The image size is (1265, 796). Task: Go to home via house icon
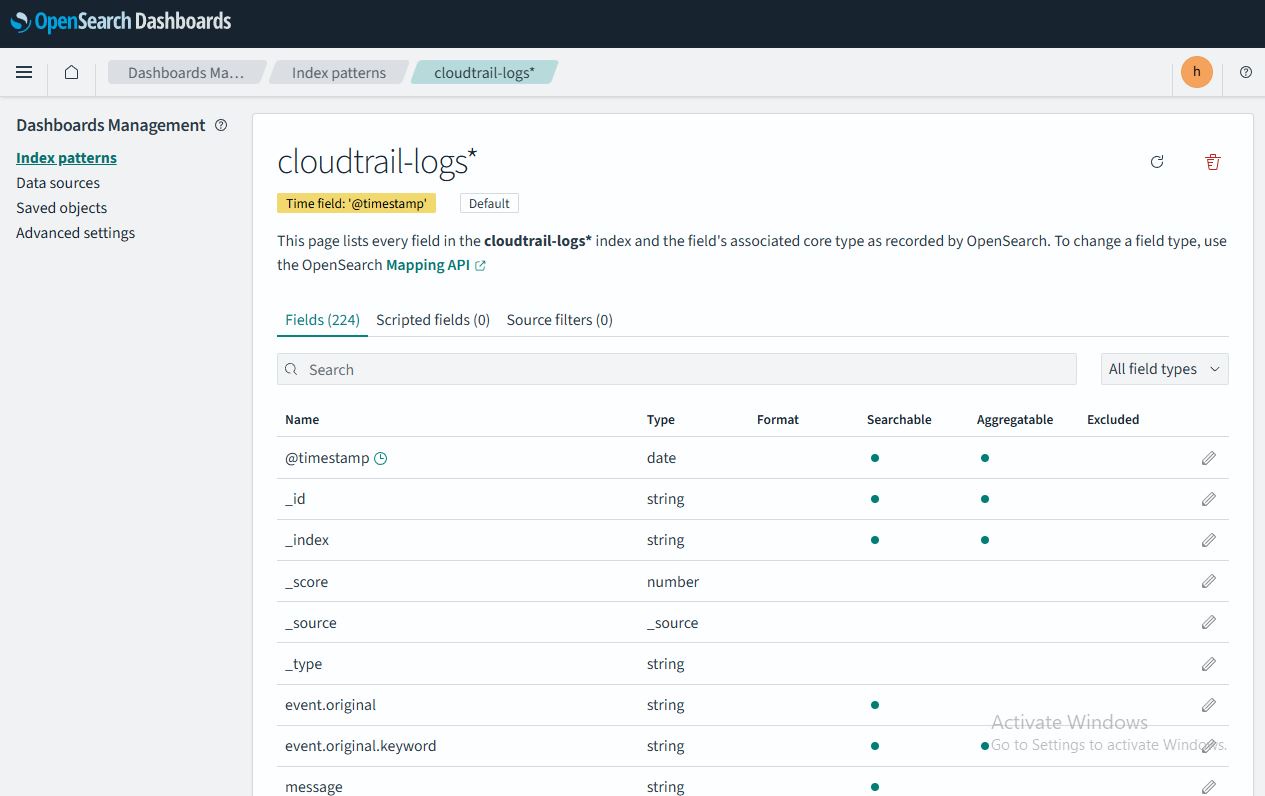point(71,72)
